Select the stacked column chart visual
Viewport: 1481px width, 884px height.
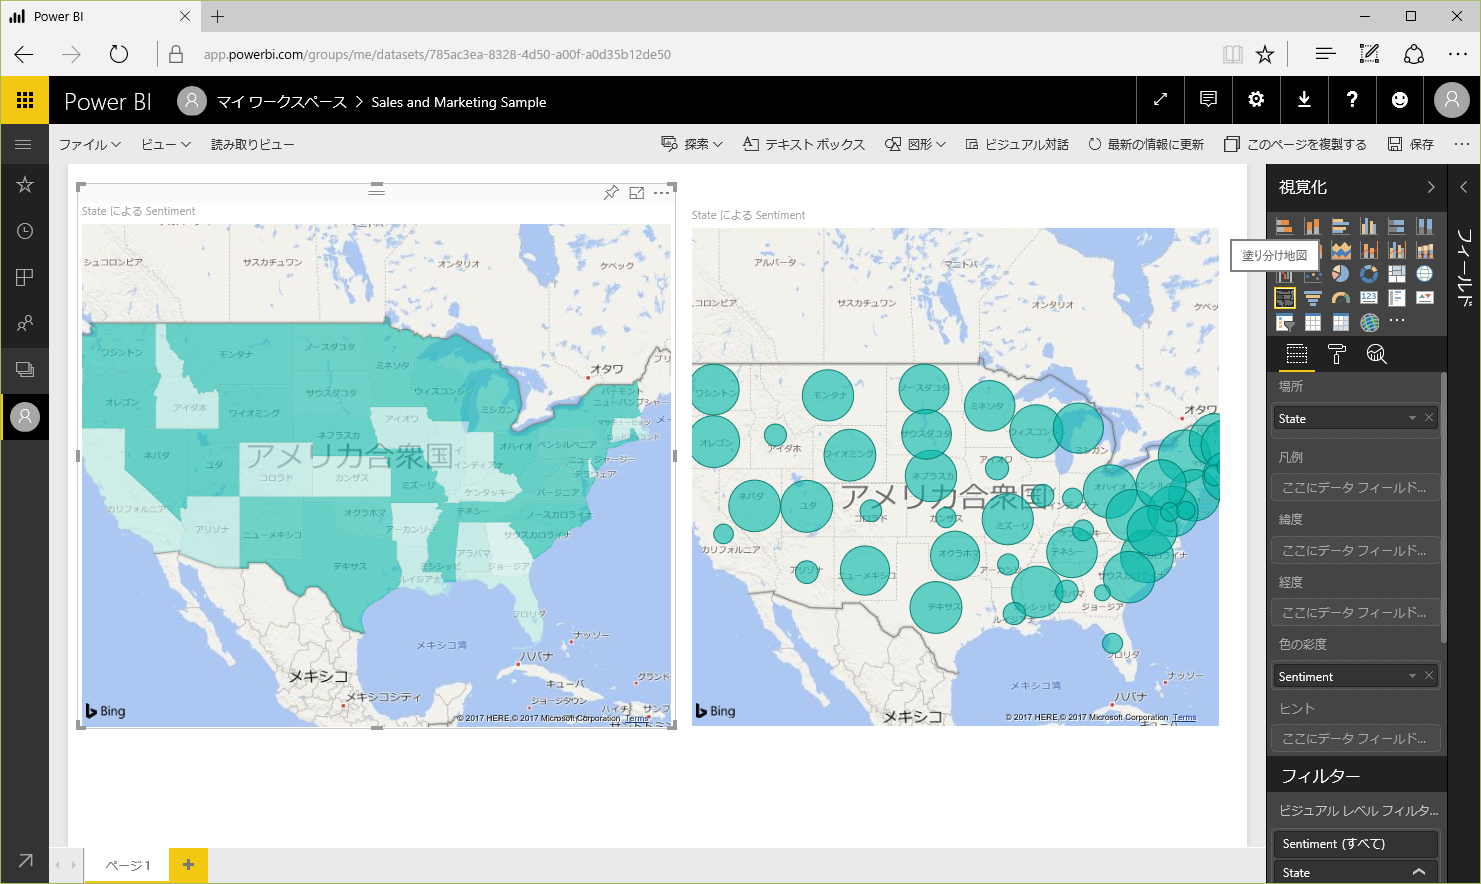point(1313,226)
